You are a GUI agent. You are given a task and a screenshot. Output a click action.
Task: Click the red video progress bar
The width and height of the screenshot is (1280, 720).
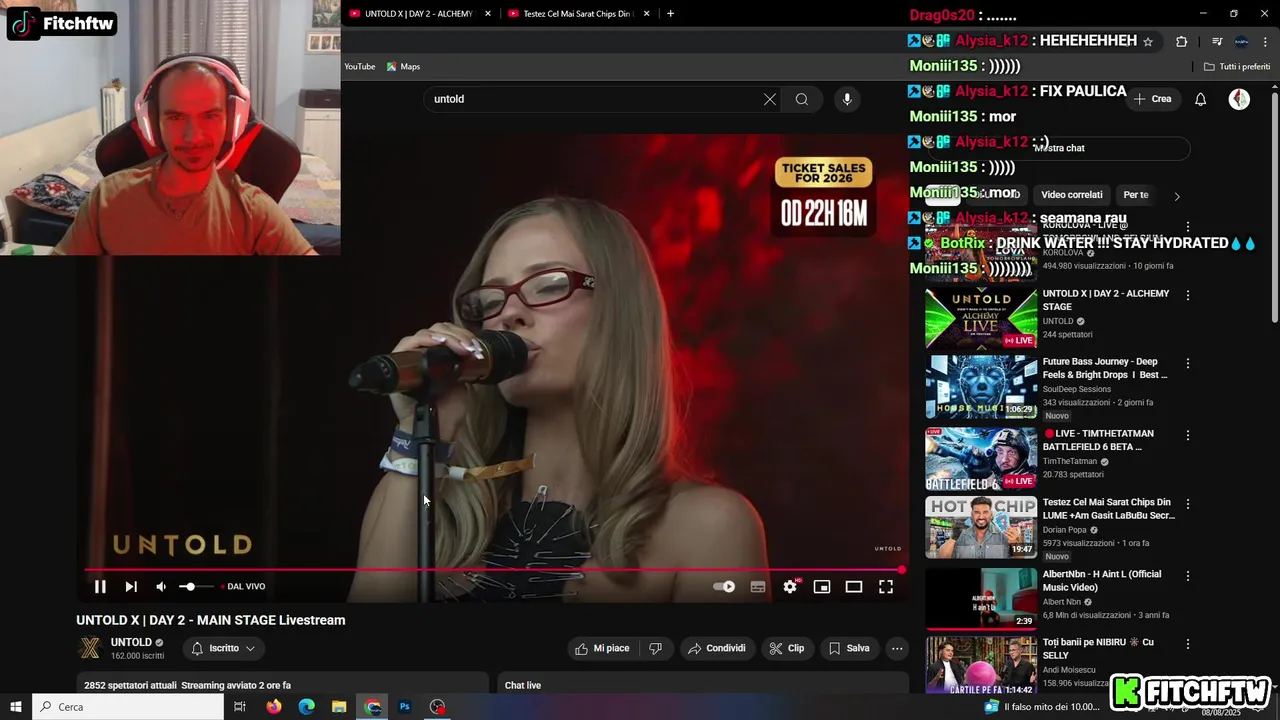494,570
